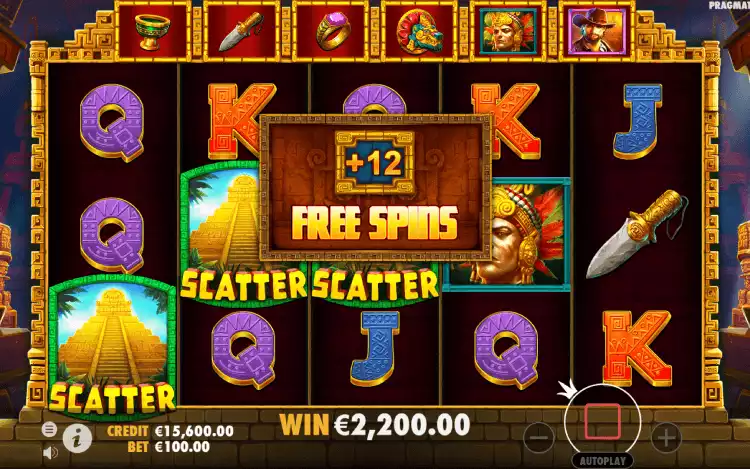Viewport: 750px width, 469px height.
Task: Decrease bet with minus button
Action: pos(539,437)
